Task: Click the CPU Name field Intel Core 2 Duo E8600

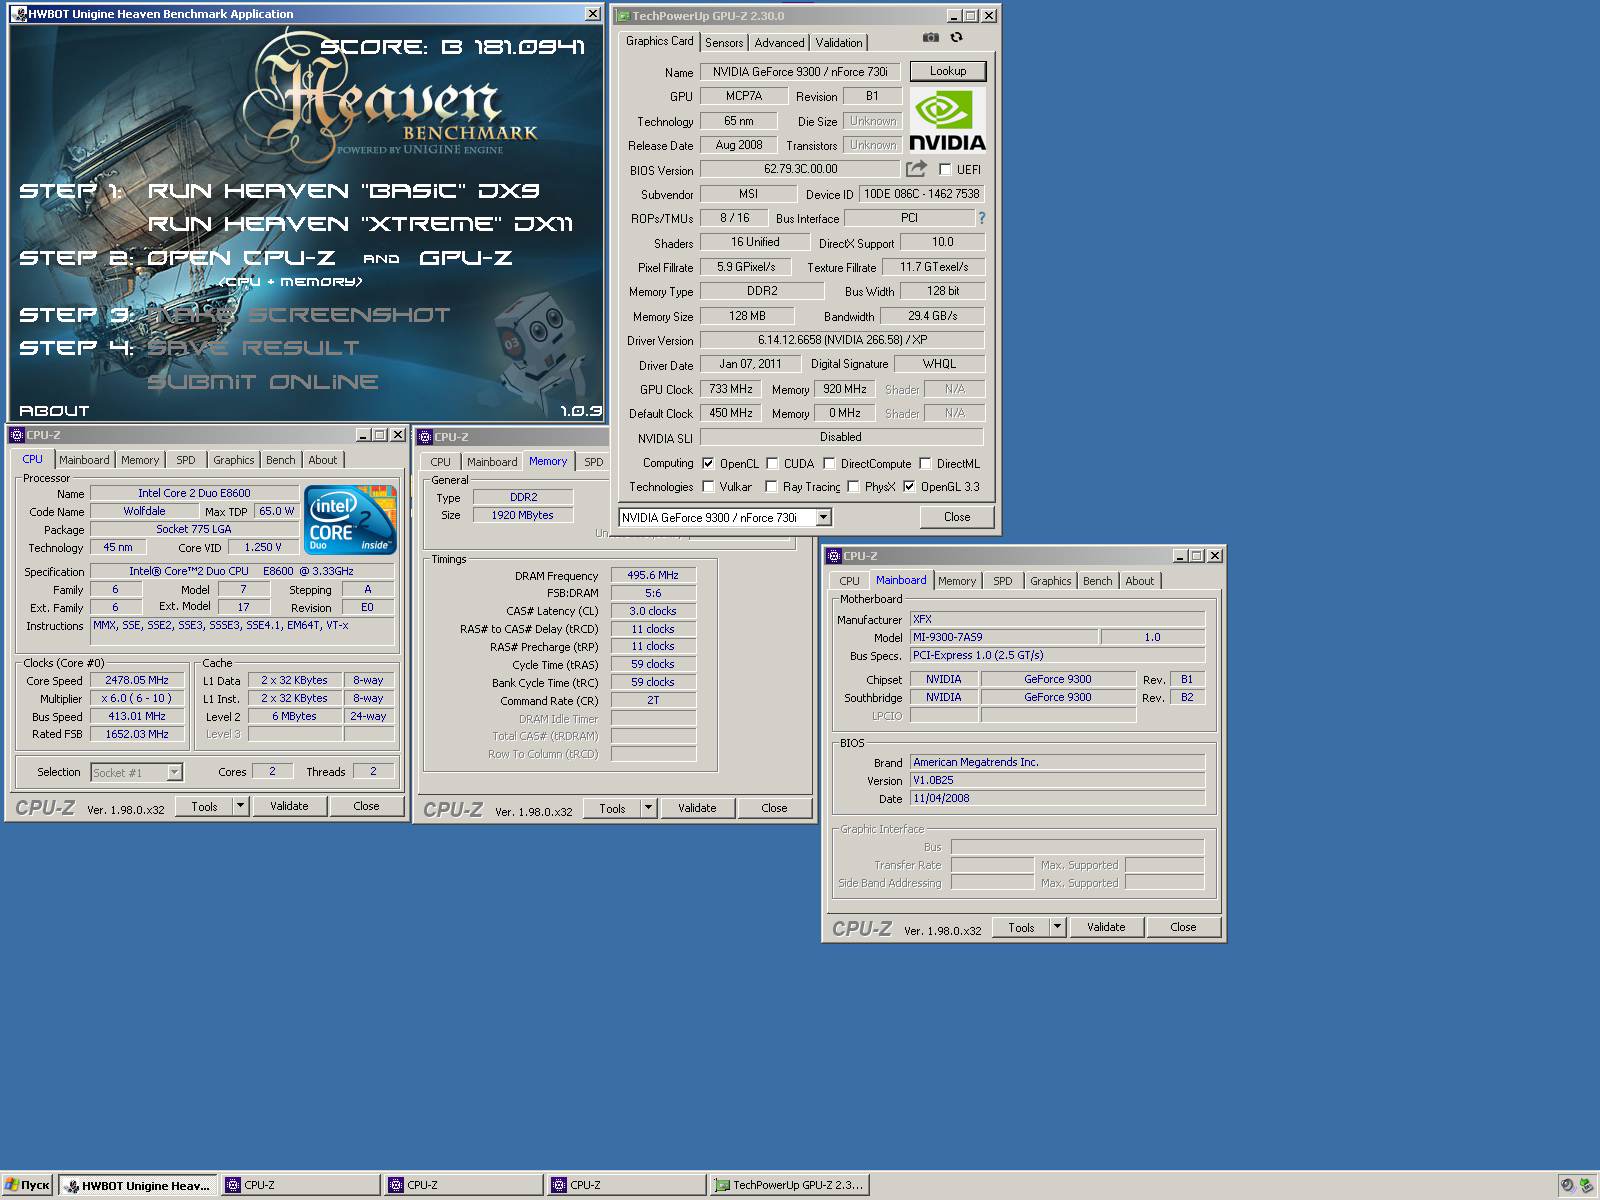Action: coord(194,493)
